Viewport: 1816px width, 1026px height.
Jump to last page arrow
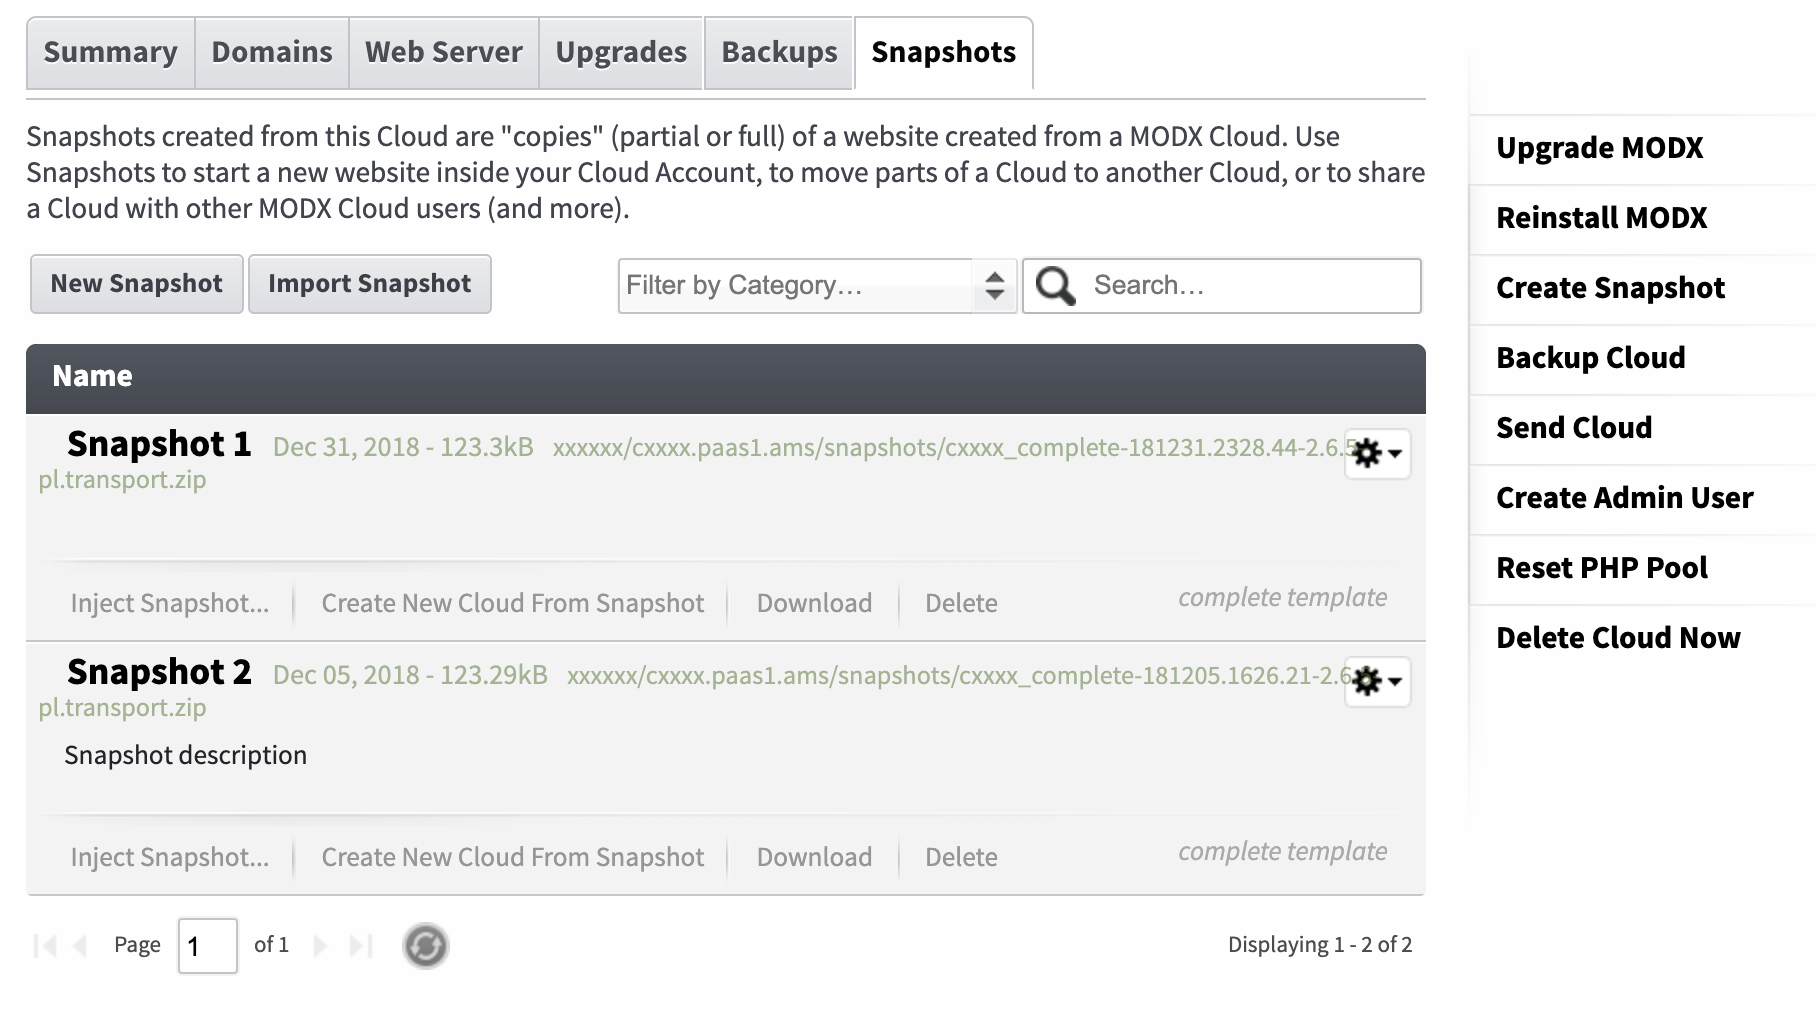[361, 945]
